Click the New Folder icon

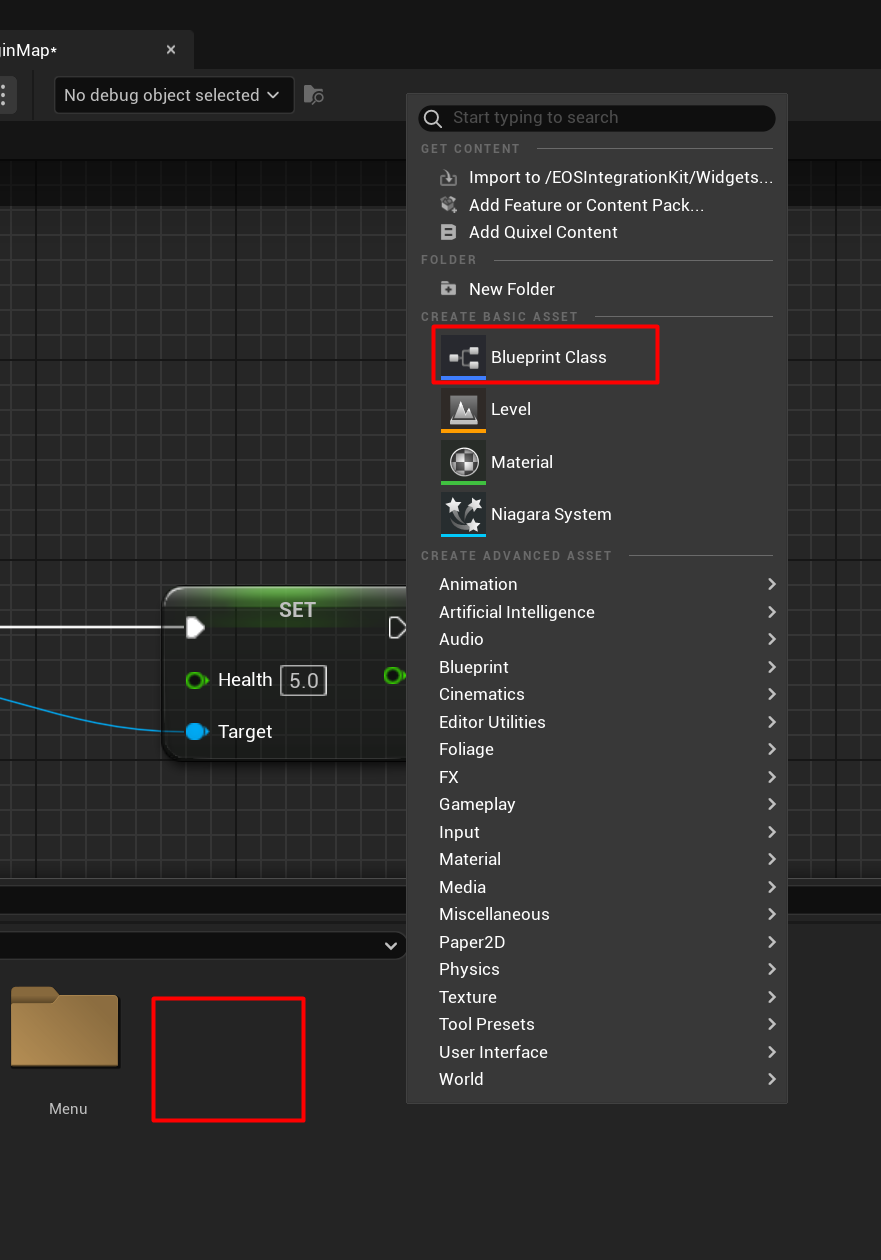point(448,289)
